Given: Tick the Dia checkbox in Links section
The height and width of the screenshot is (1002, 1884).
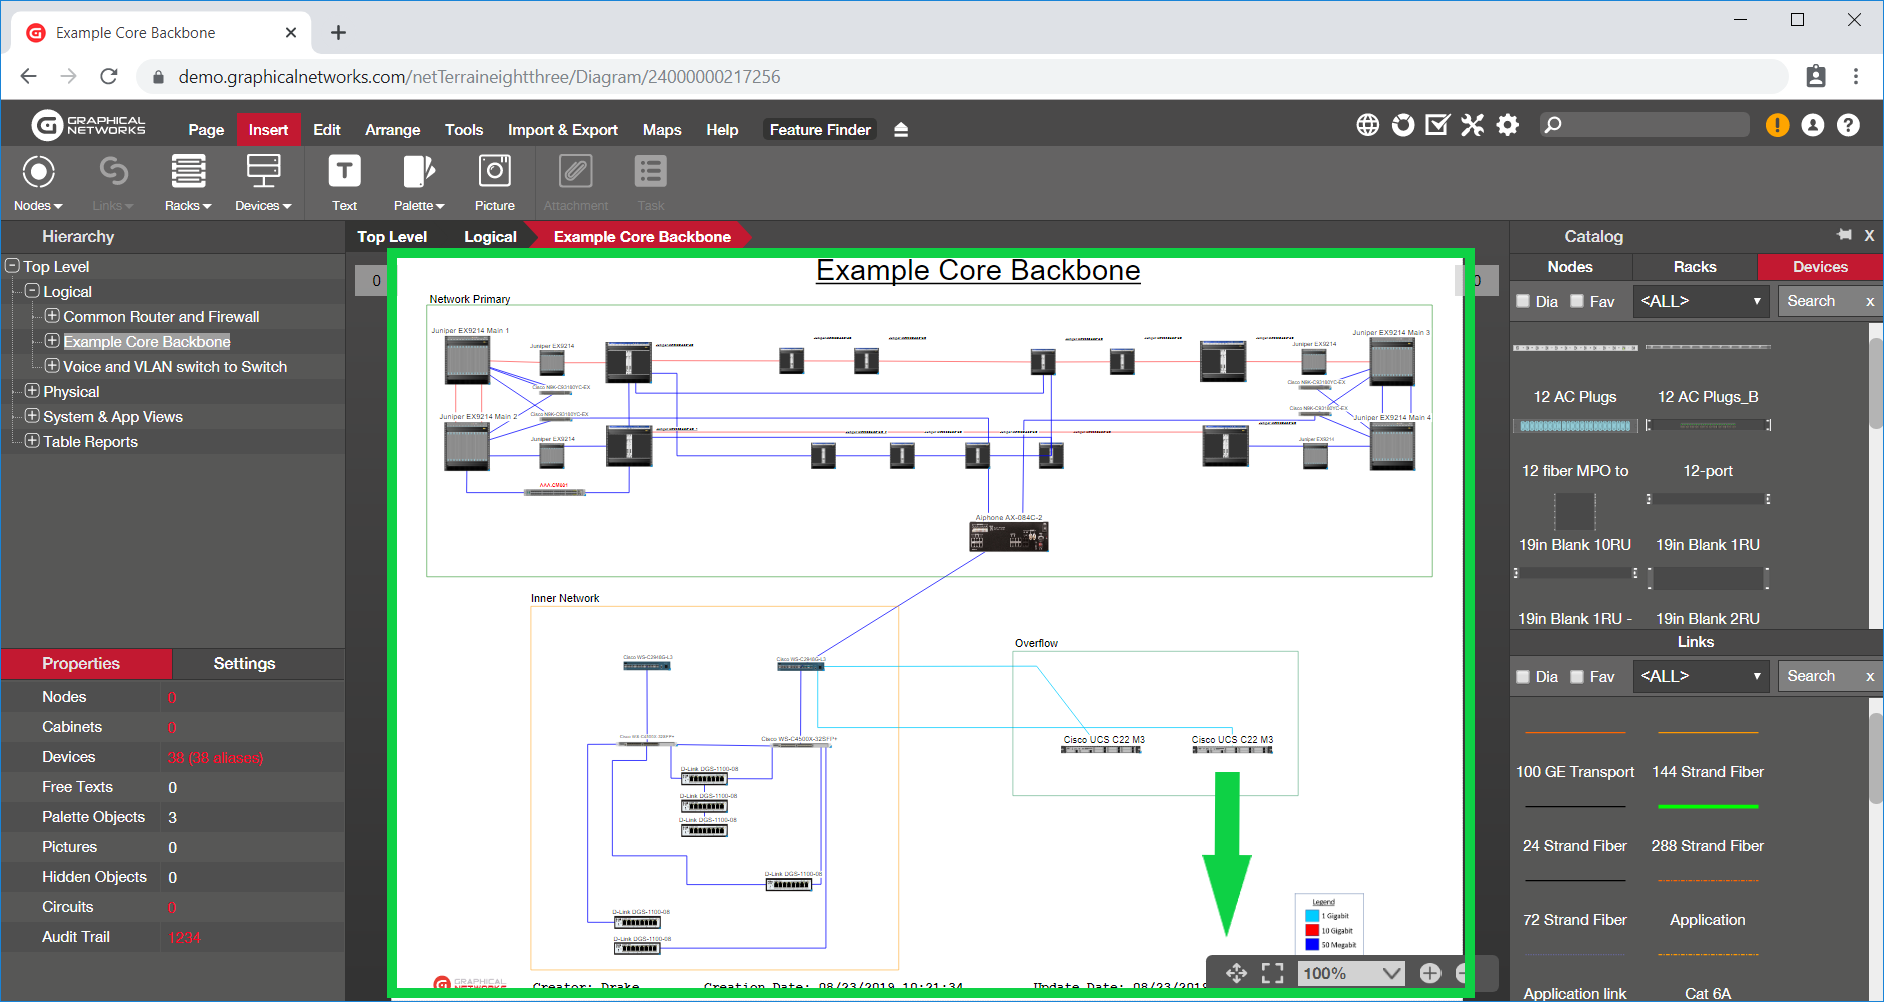Looking at the screenshot, I should [1523, 677].
